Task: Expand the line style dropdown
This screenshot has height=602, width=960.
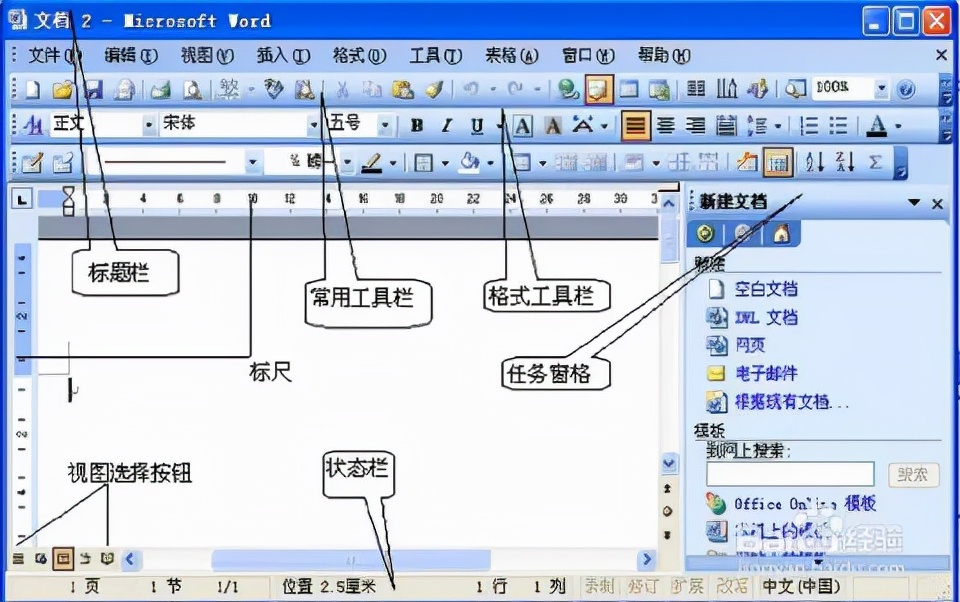Action: 252,162
